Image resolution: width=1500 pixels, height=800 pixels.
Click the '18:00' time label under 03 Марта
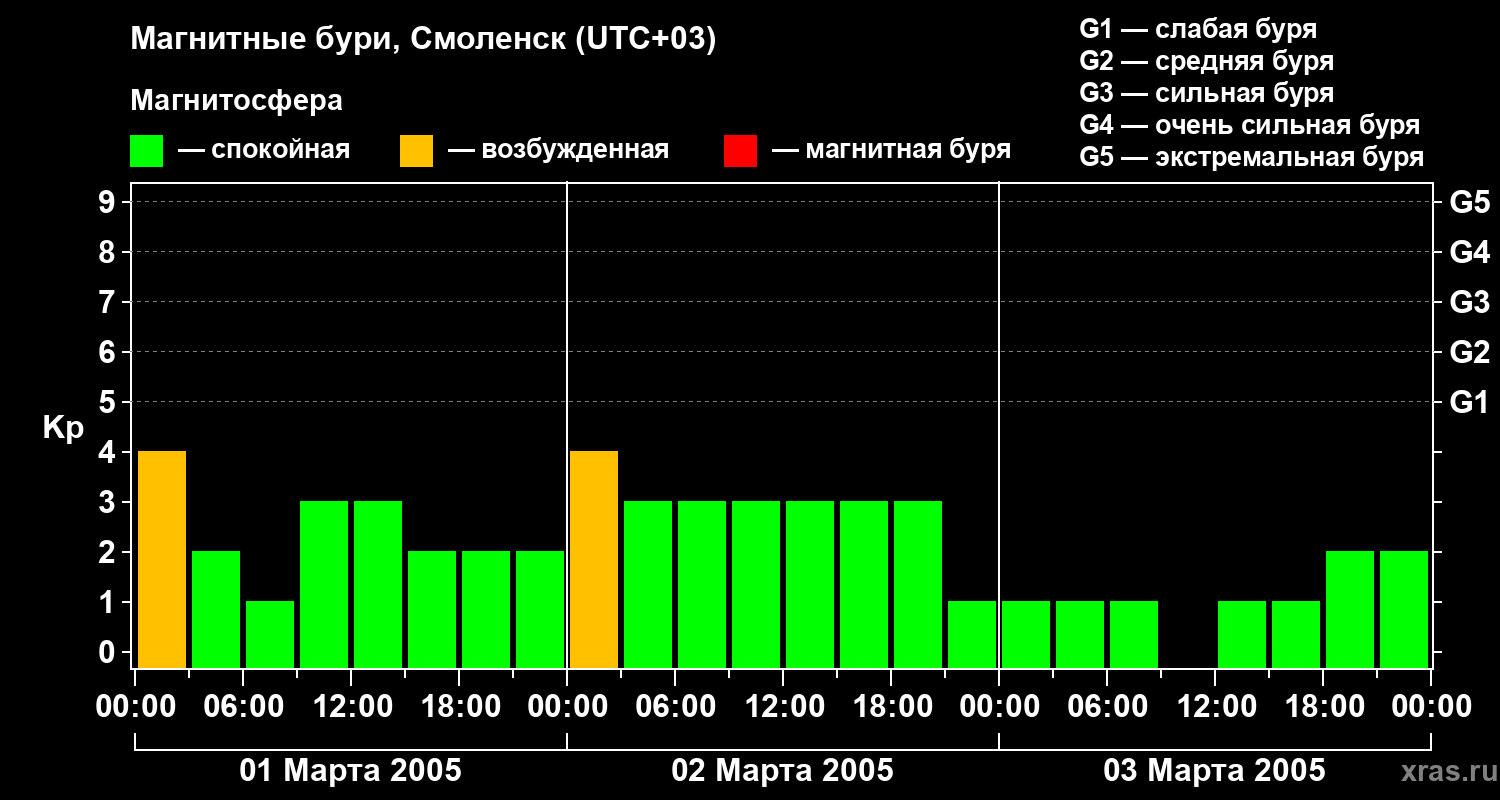point(1324,707)
